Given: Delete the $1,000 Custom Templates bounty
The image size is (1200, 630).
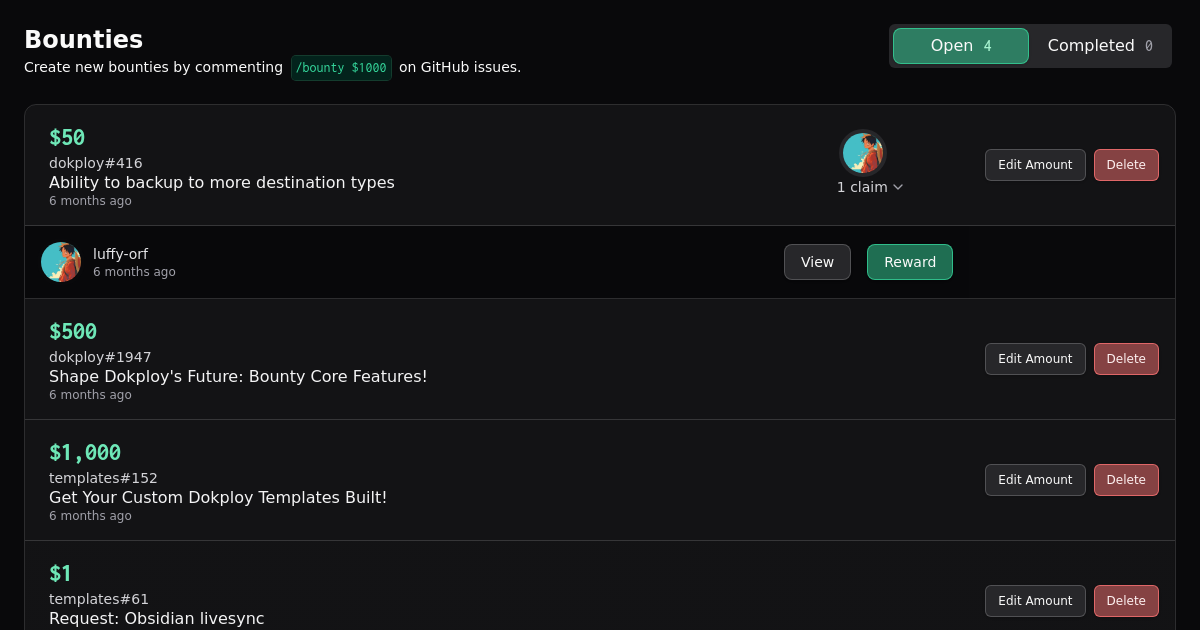Looking at the screenshot, I should (1126, 480).
